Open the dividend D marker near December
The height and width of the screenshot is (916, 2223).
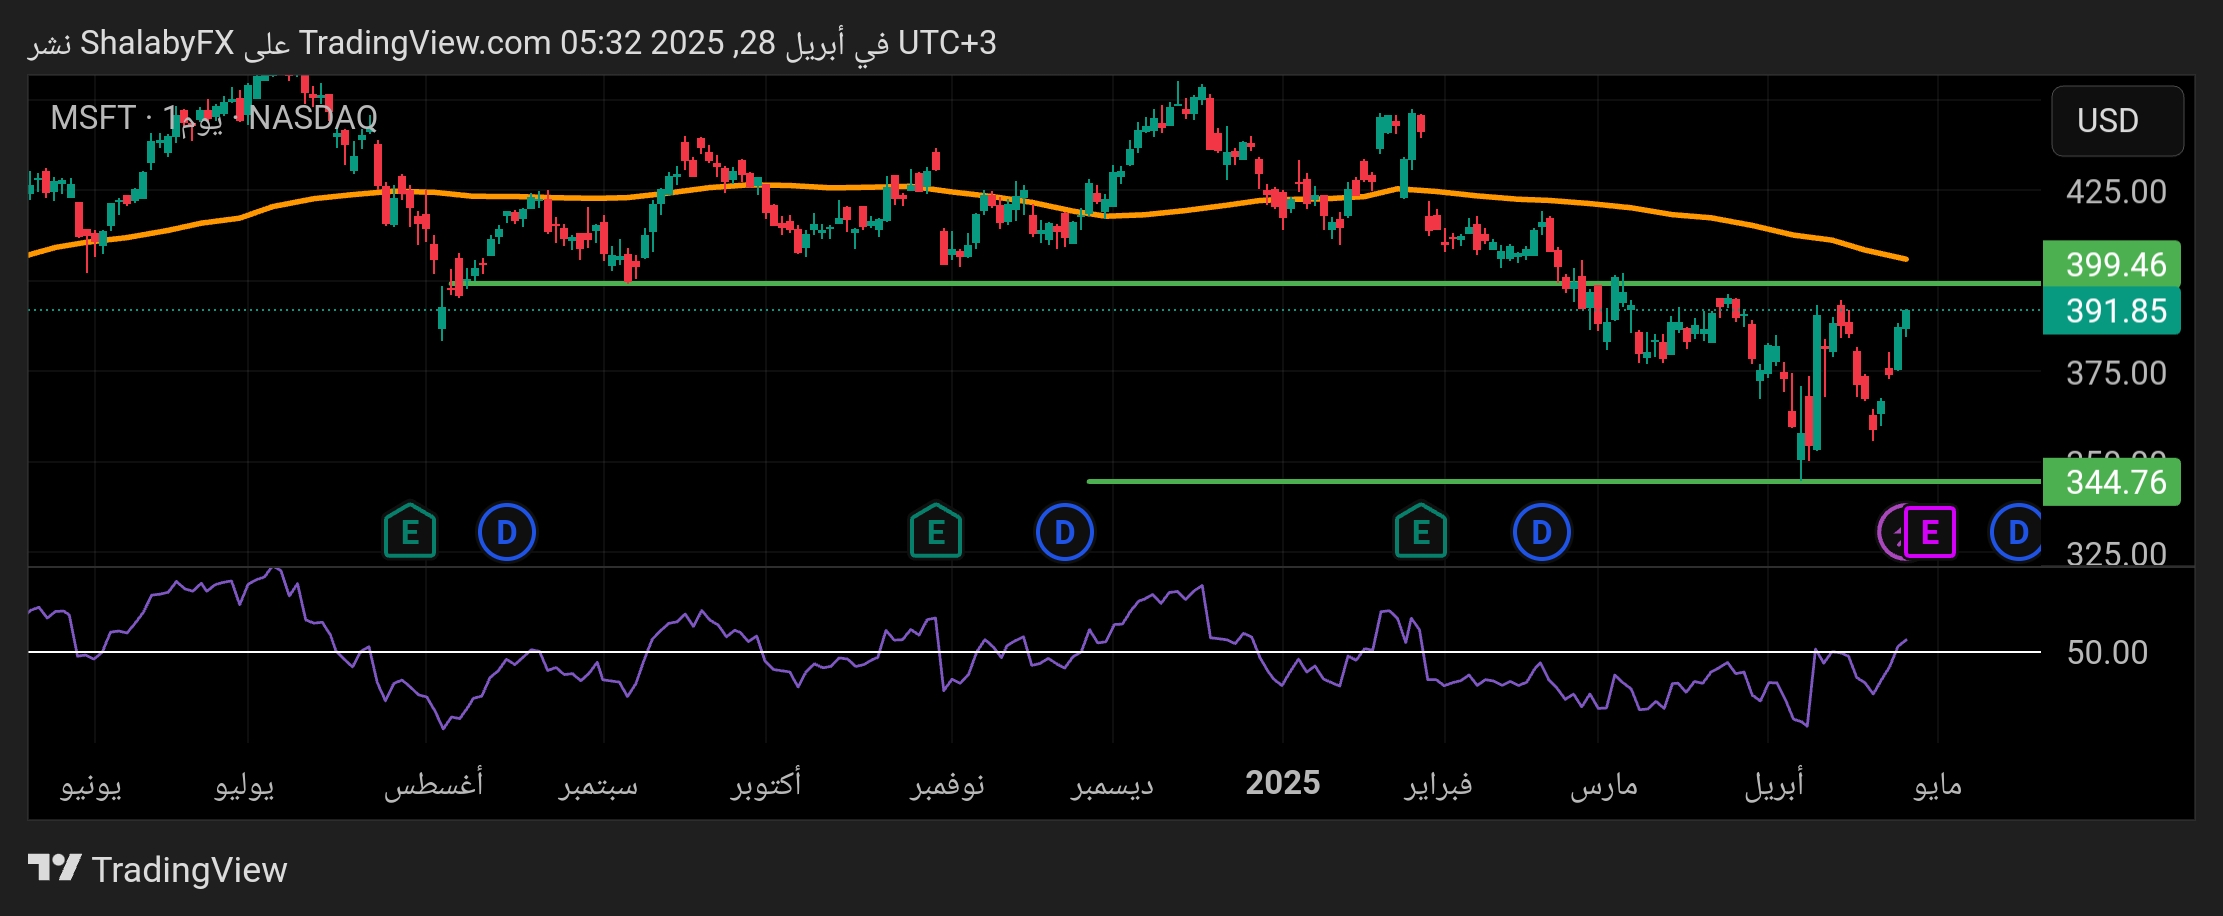1065,532
